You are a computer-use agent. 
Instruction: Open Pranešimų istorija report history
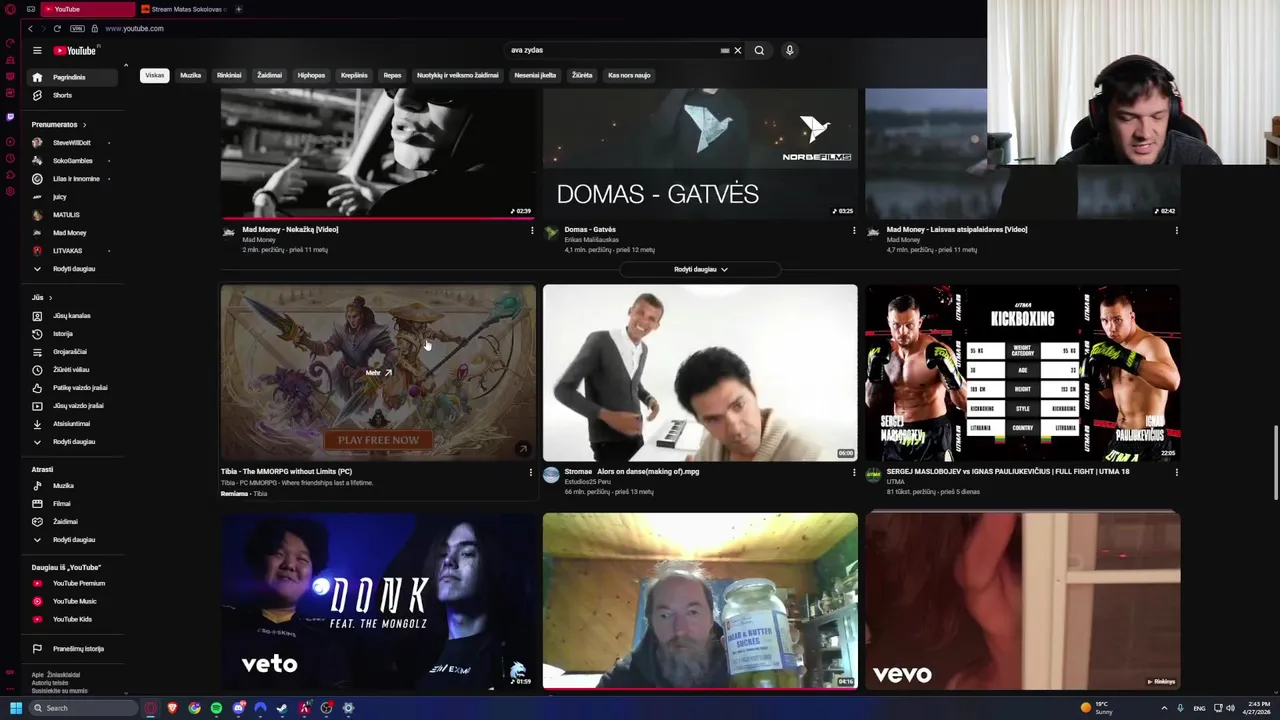coord(72,648)
